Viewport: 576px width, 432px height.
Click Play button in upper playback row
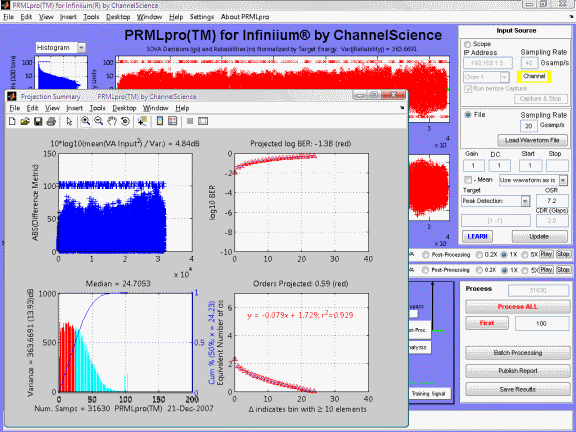coord(546,254)
